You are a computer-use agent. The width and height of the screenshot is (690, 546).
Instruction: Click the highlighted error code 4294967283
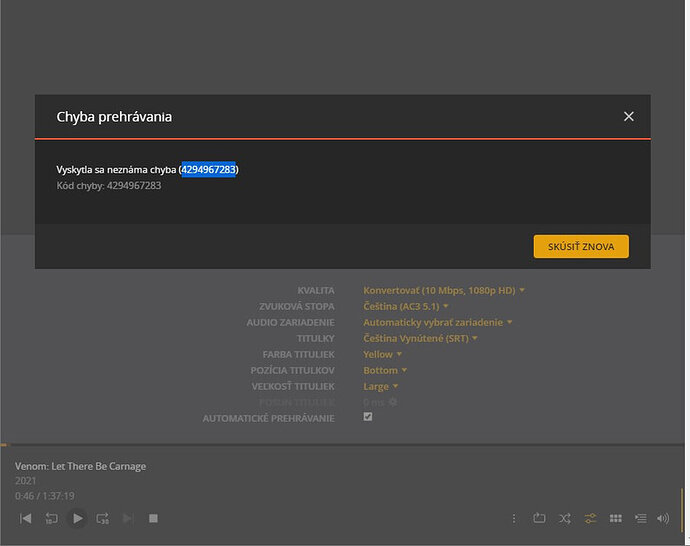209,169
